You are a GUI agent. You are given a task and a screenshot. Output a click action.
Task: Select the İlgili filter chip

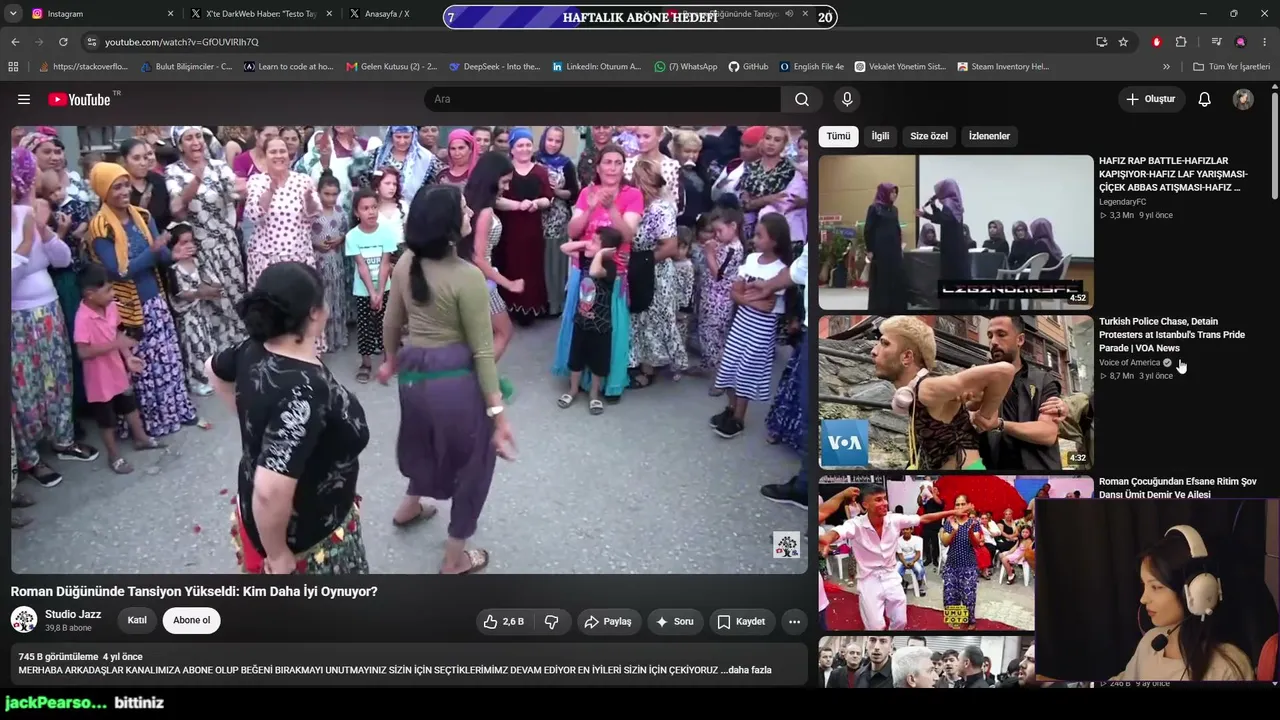pos(880,136)
